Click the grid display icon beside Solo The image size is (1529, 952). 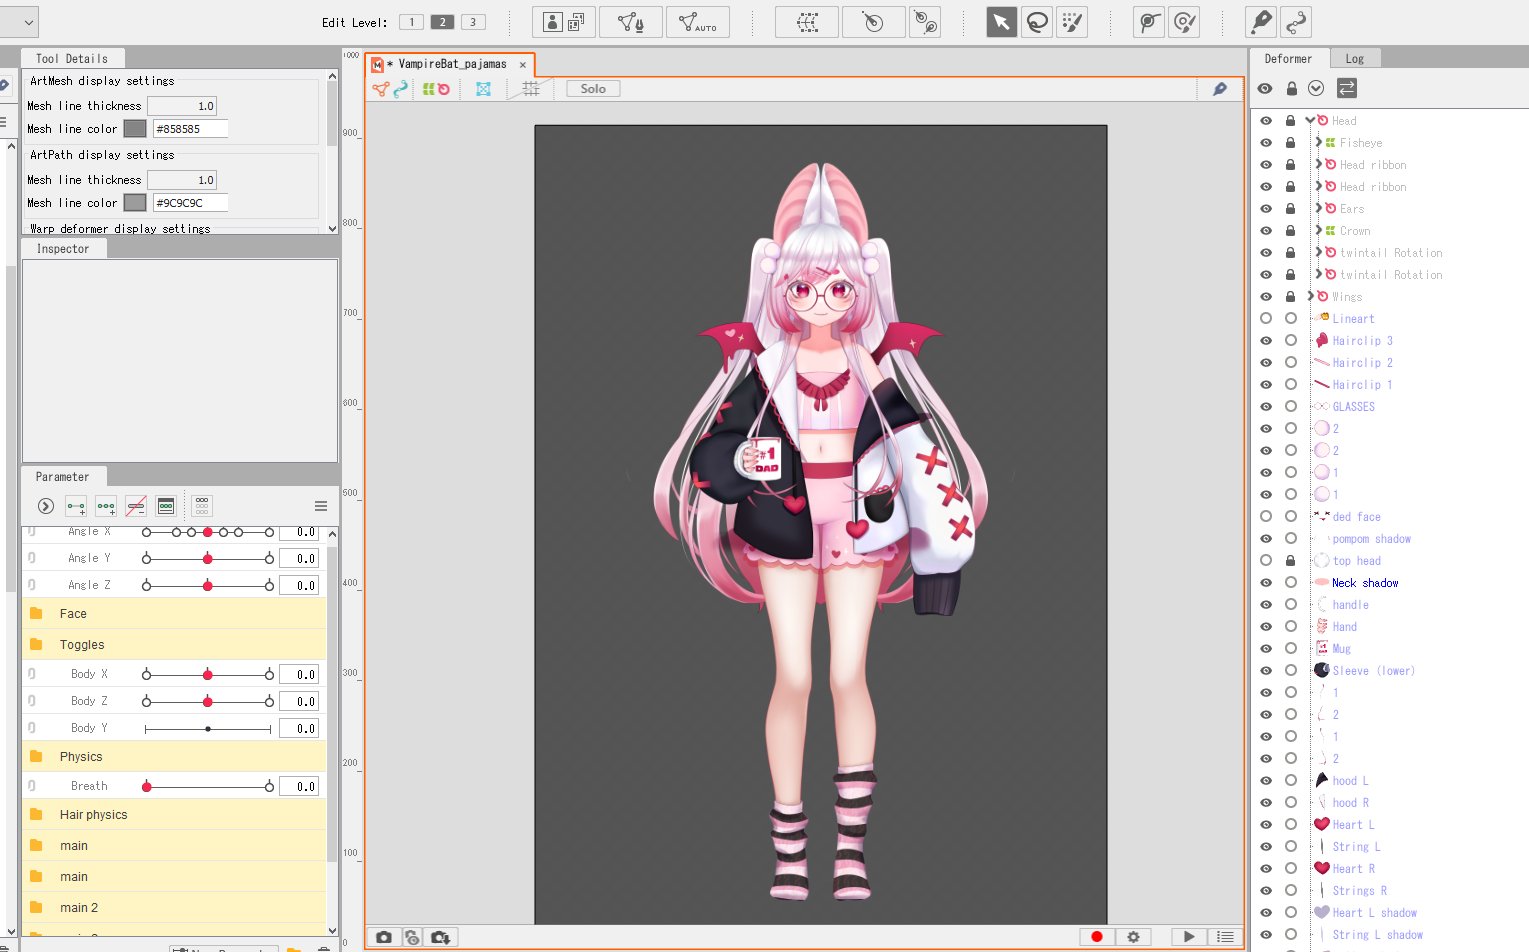(x=531, y=89)
